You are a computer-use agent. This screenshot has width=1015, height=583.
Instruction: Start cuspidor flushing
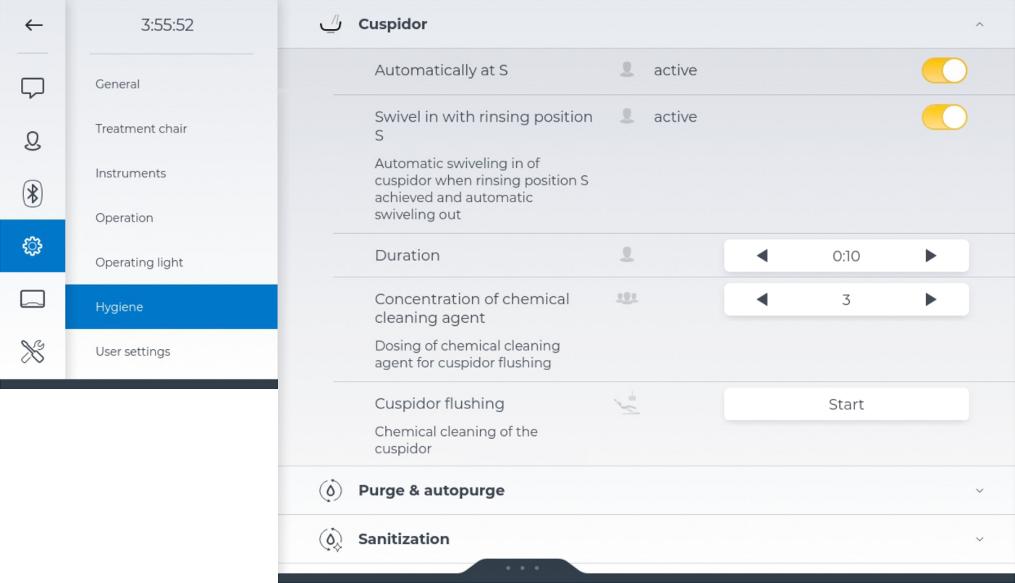846,404
